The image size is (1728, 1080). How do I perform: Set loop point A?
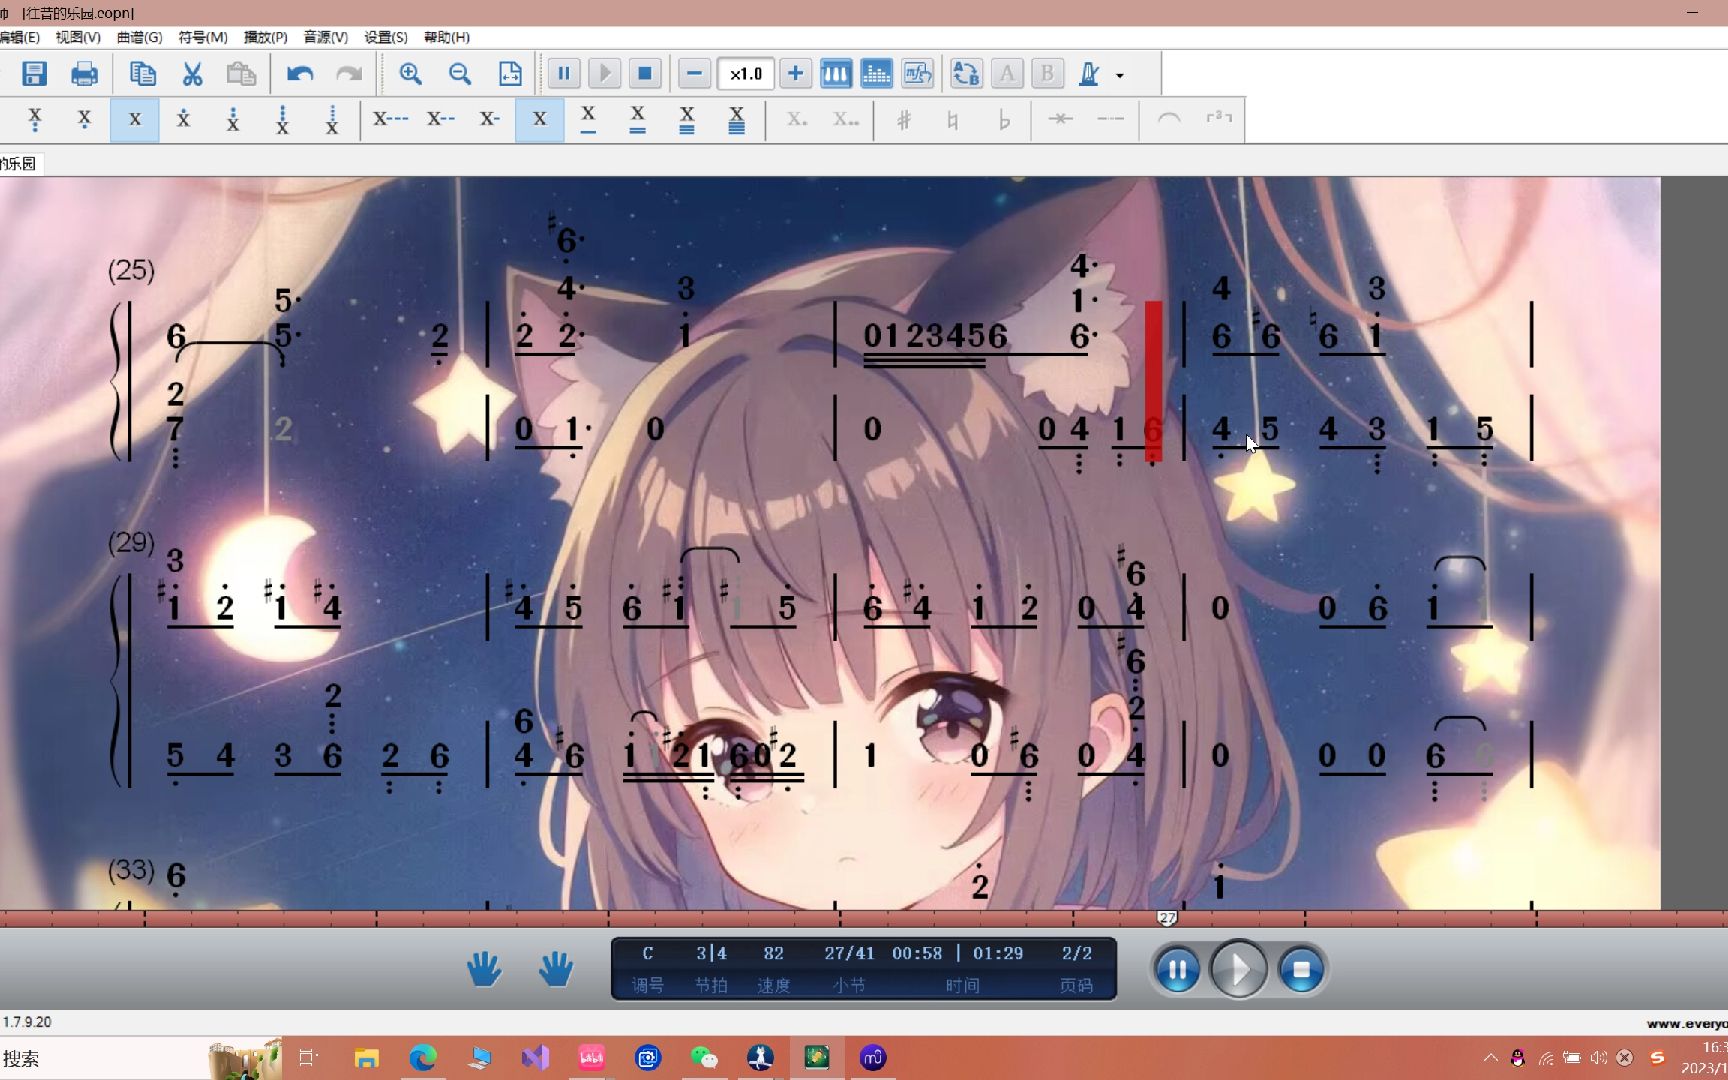point(1007,73)
